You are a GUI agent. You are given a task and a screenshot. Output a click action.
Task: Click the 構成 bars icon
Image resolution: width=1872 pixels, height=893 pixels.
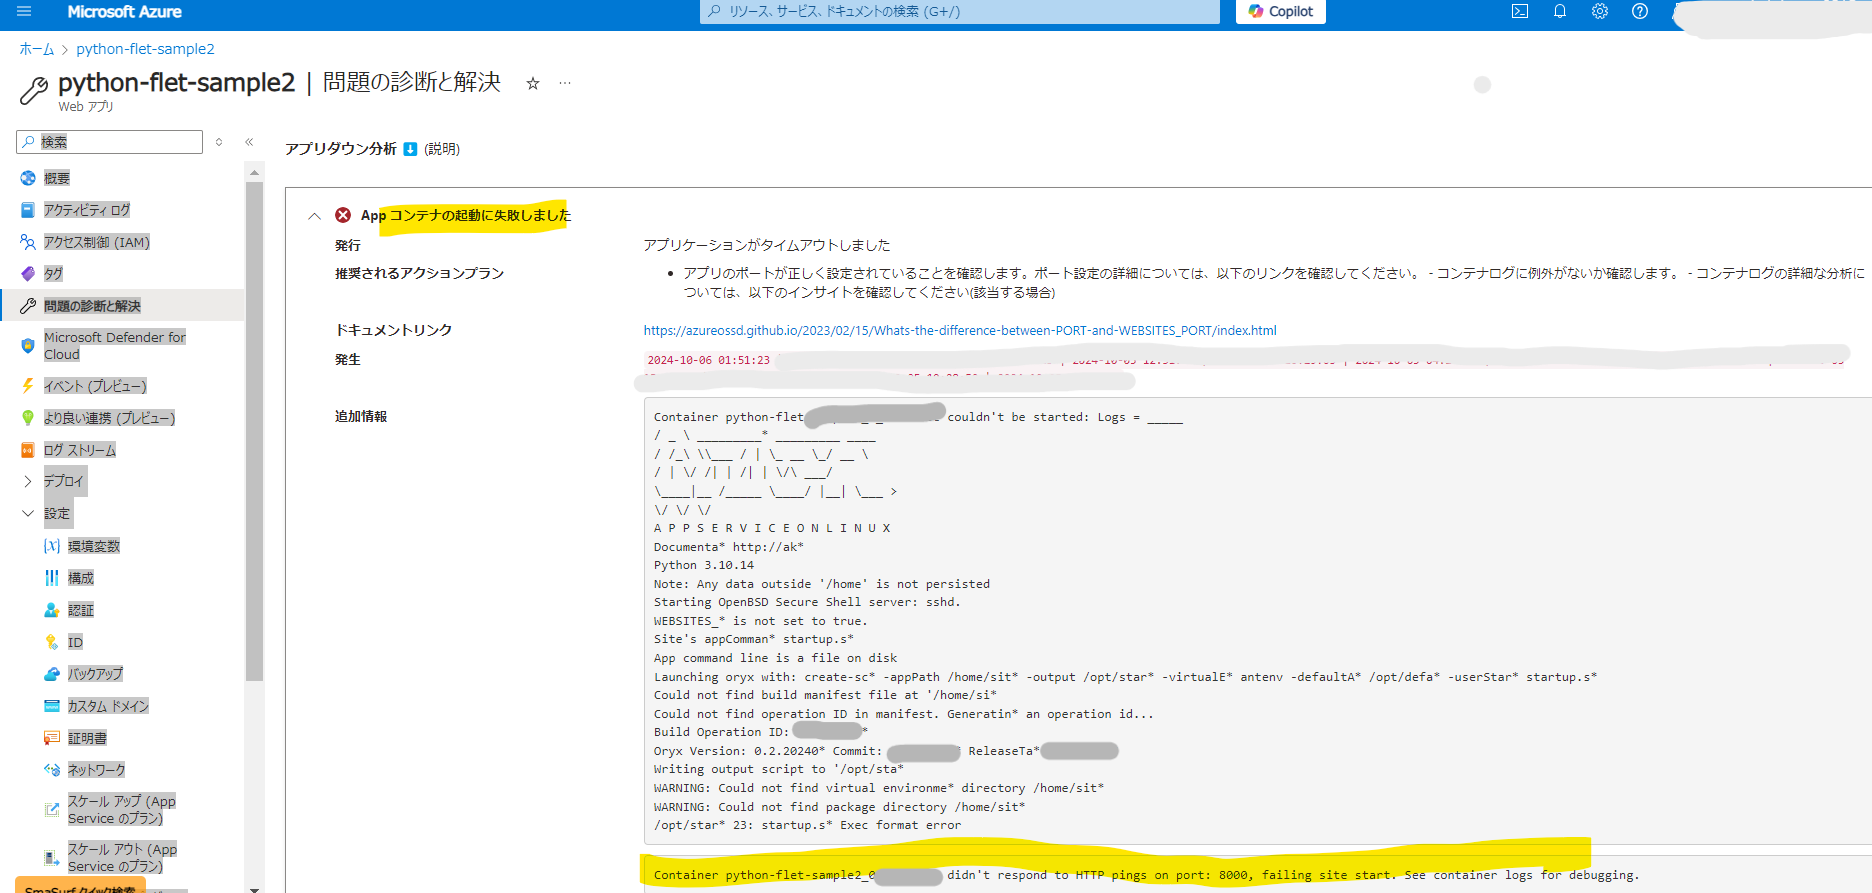pos(52,578)
